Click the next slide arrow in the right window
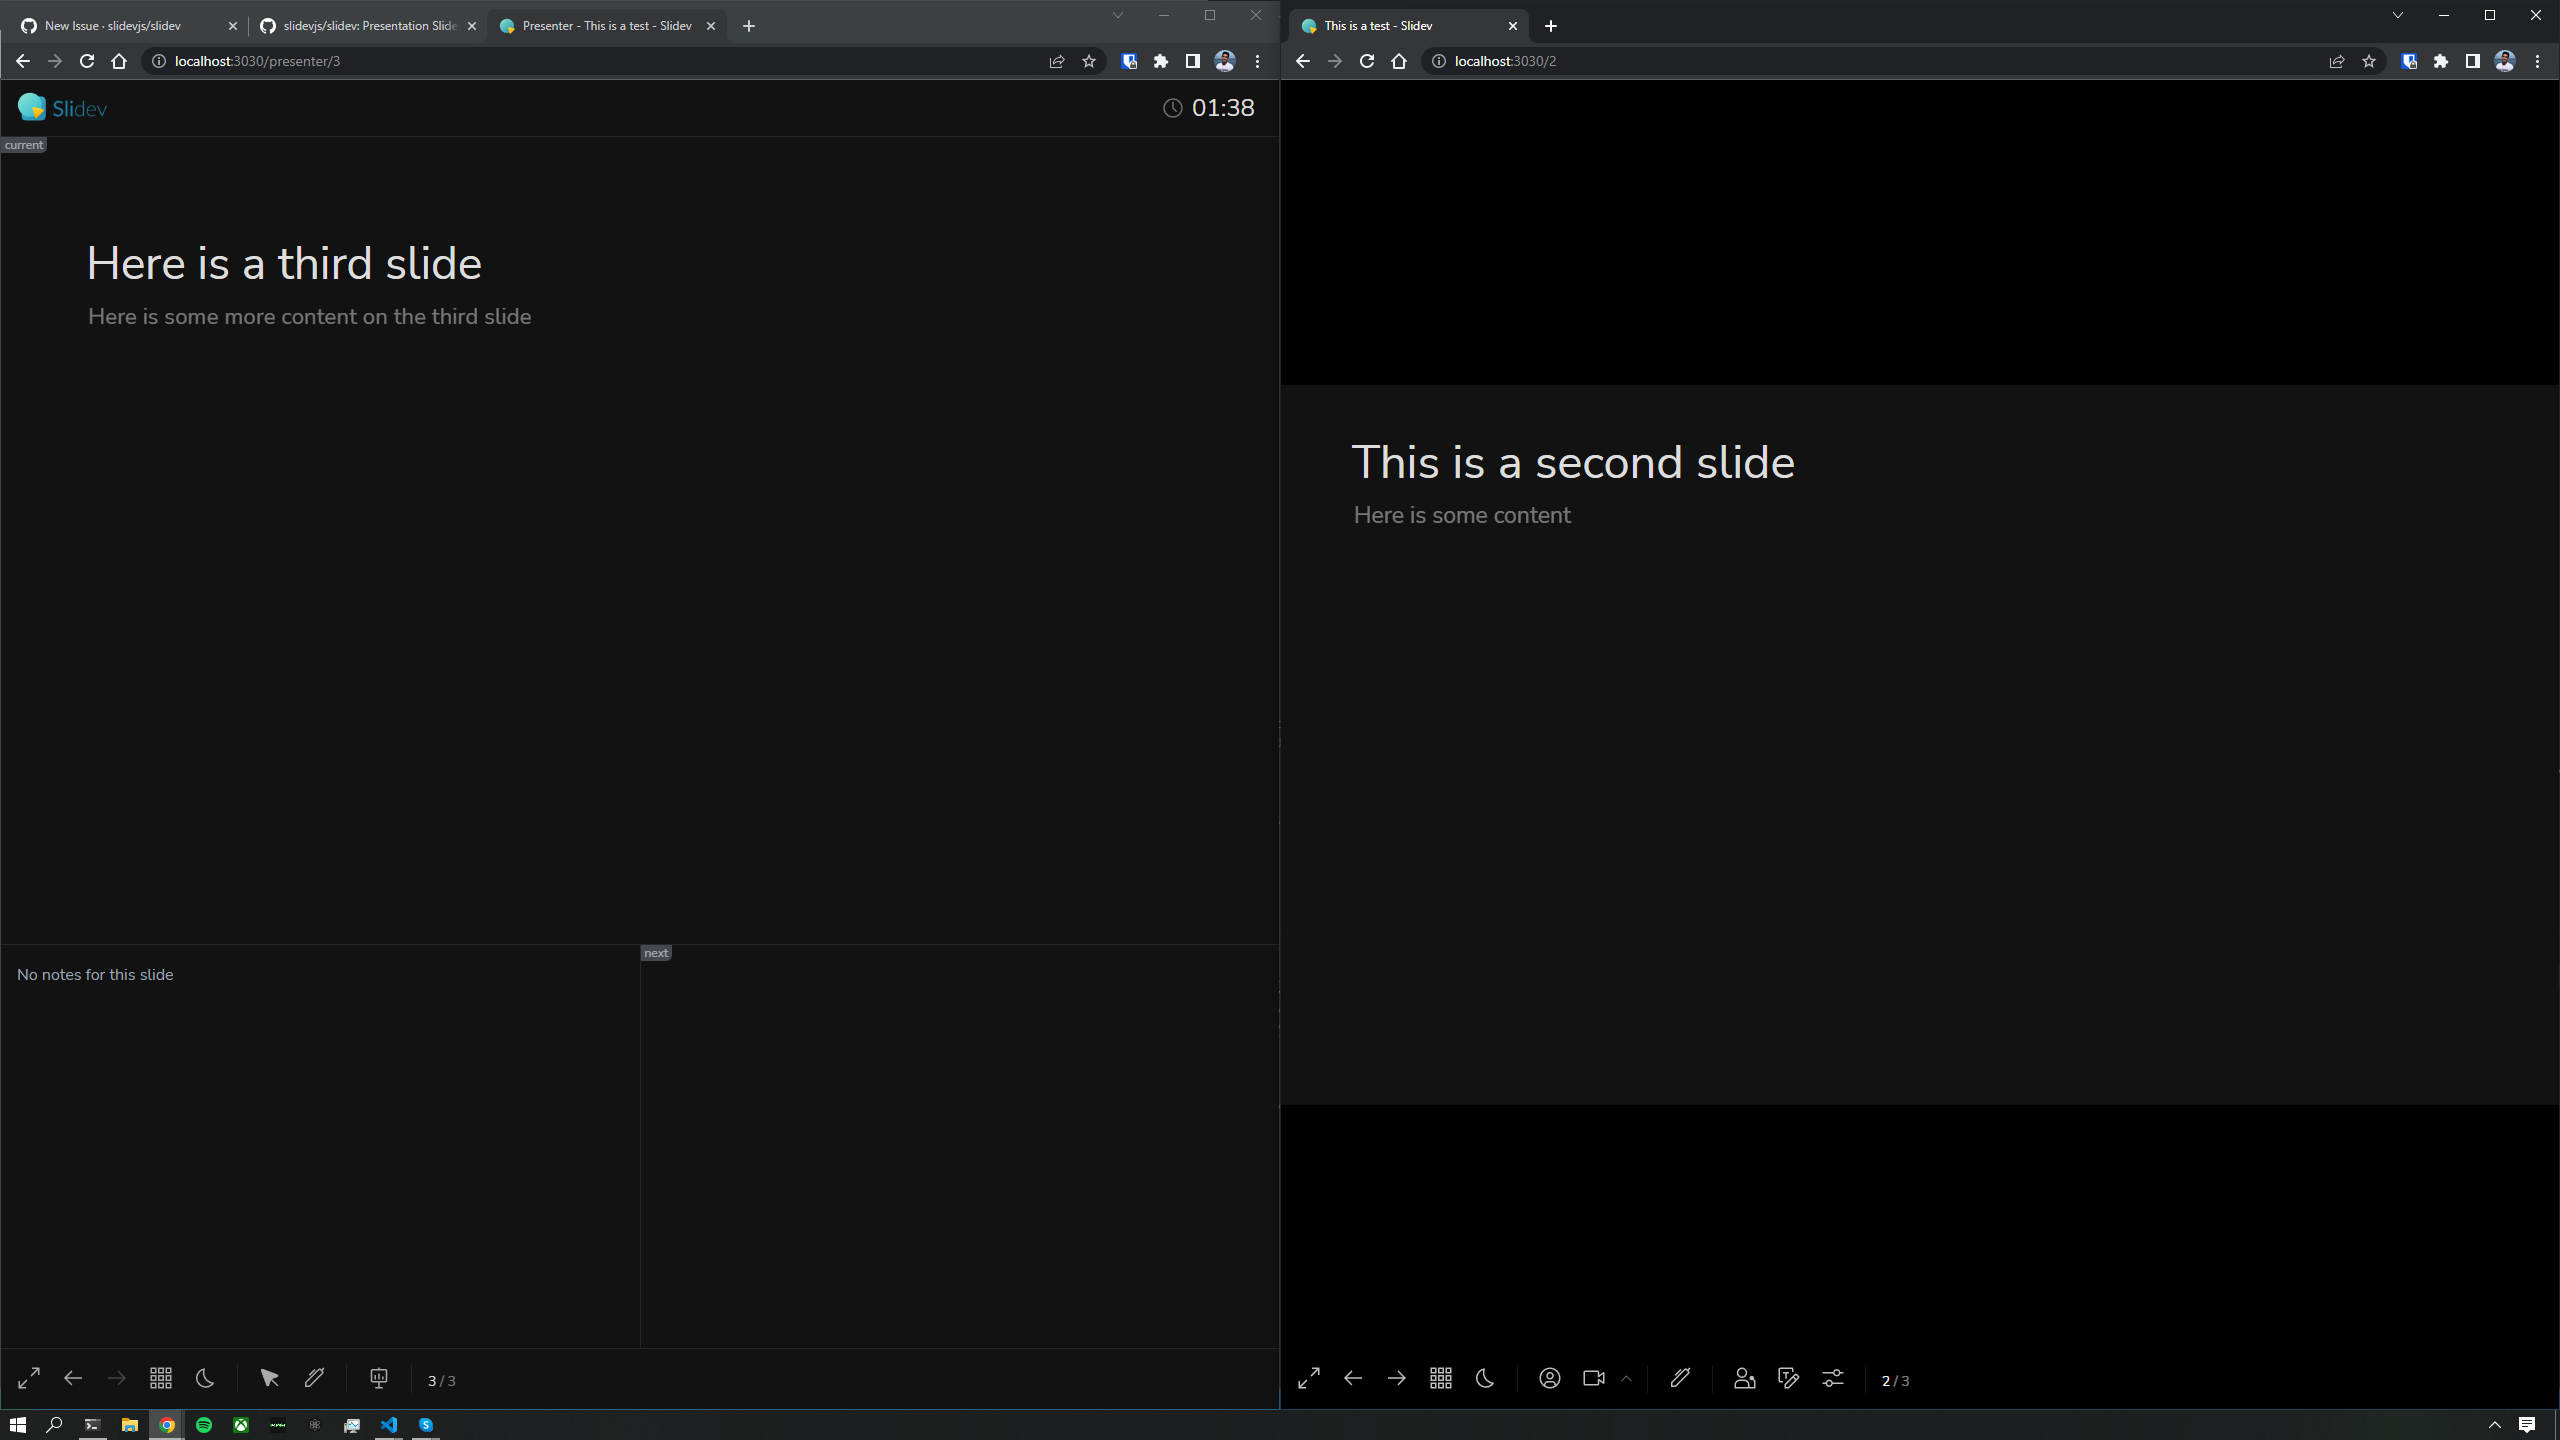Screen dimensions: 2560x1440 pos(1397,1378)
